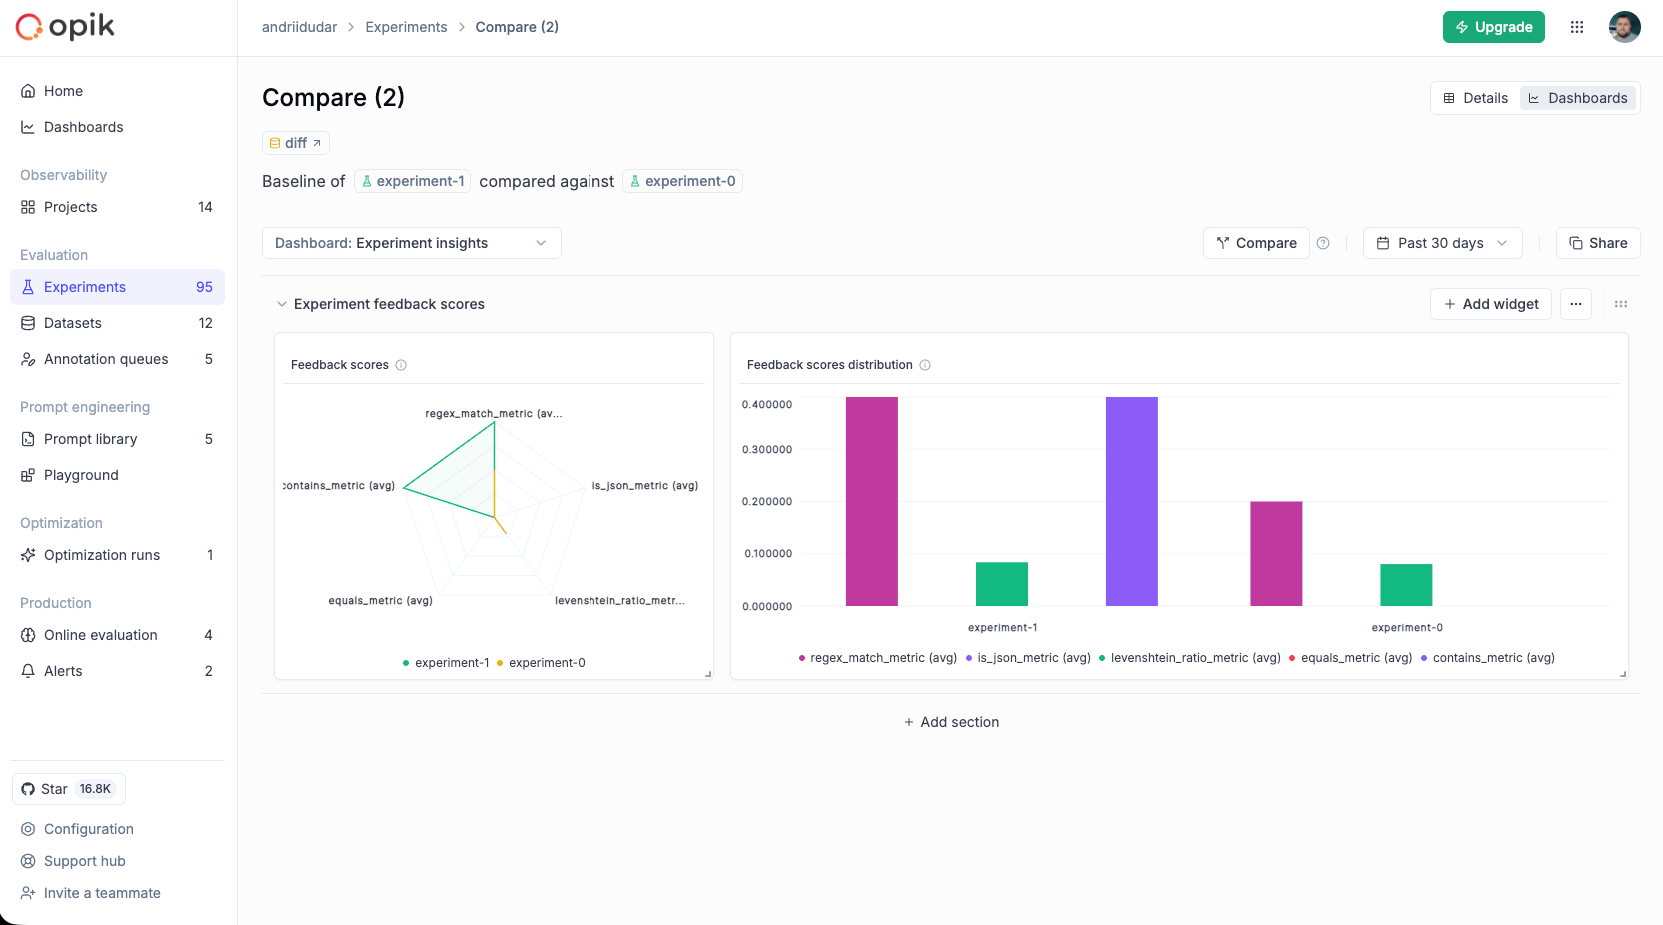Open the app grid icon near Upgrade
This screenshot has width=1663, height=925.
(1577, 27)
